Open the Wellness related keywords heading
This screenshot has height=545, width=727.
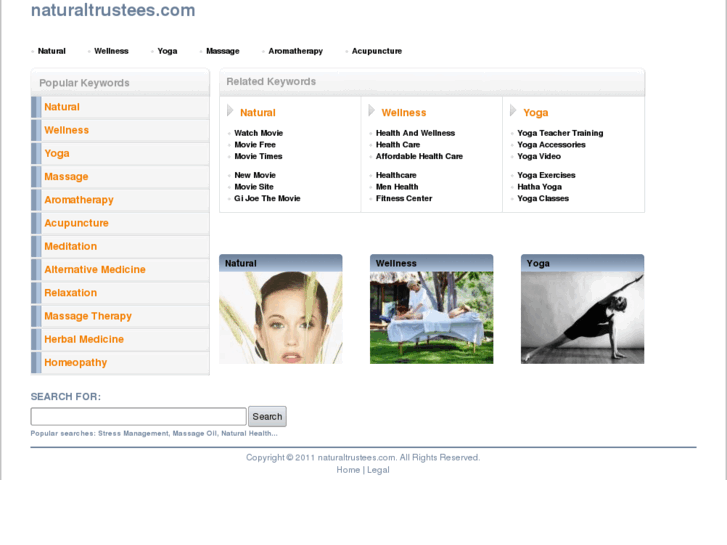(x=404, y=113)
